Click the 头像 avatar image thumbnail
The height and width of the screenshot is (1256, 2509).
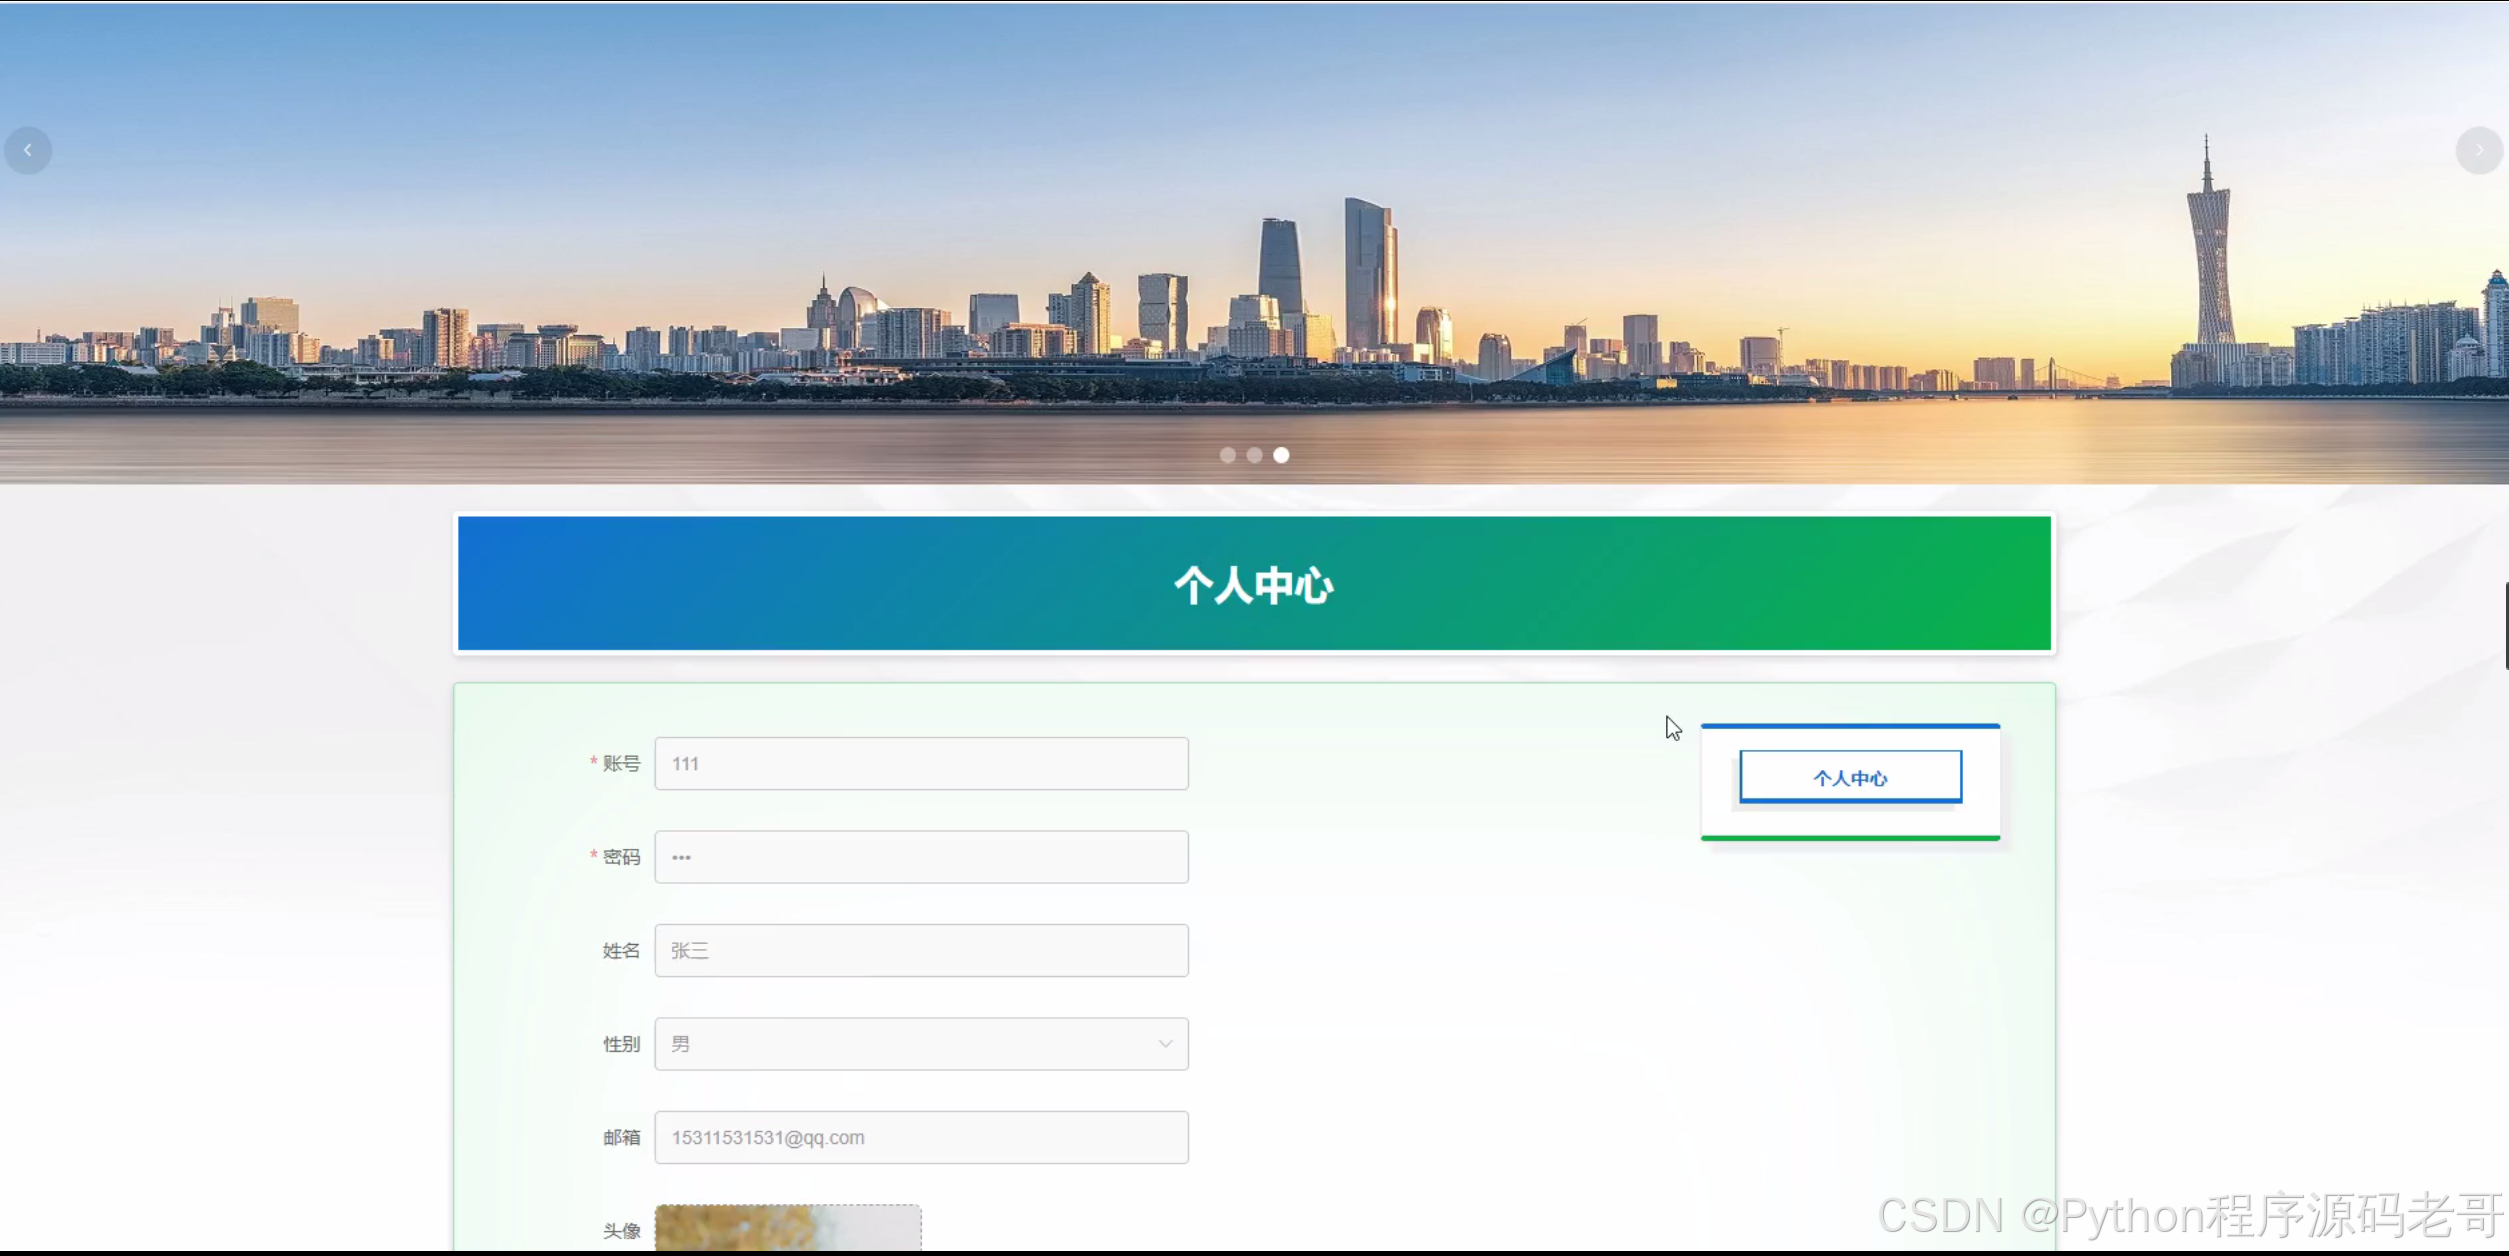coord(787,1229)
